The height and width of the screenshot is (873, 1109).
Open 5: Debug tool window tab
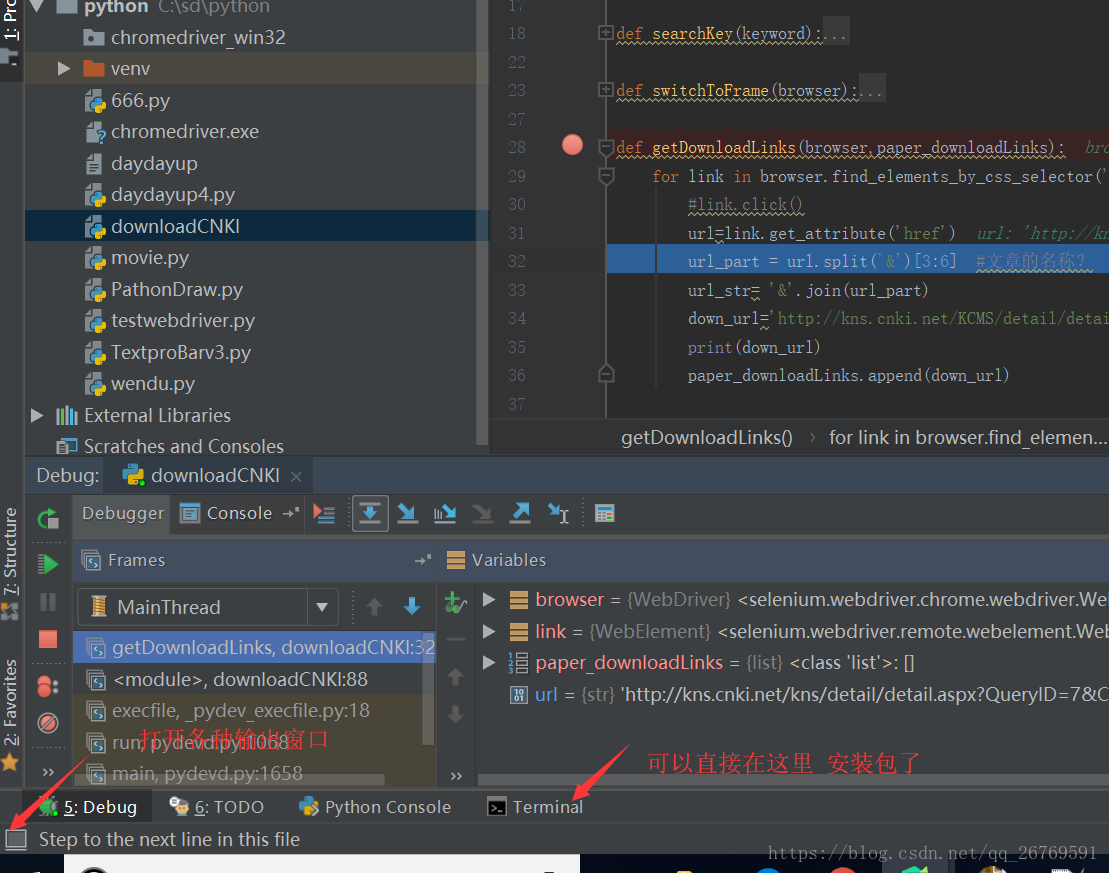tap(88, 807)
